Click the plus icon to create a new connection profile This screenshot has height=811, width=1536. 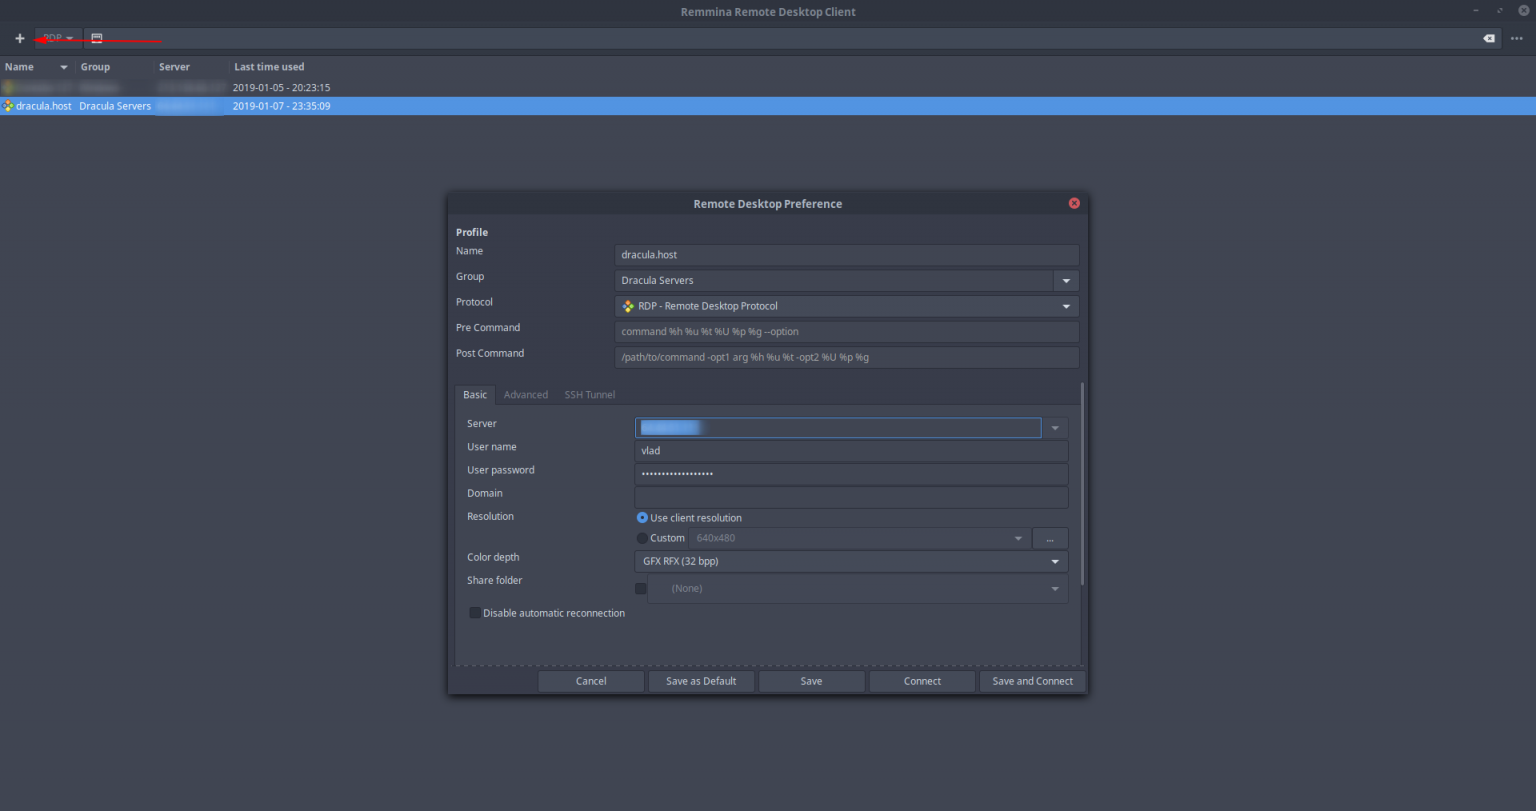[x=18, y=37]
